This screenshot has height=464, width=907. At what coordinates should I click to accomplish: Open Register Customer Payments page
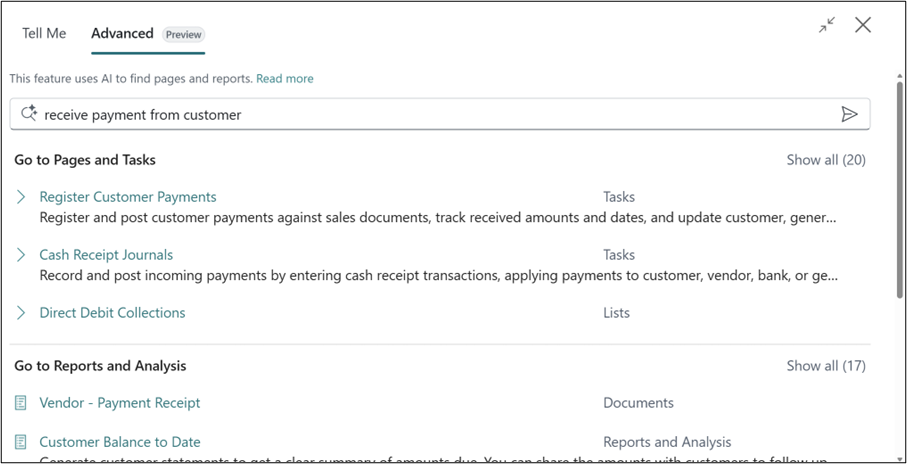pos(128,197)
